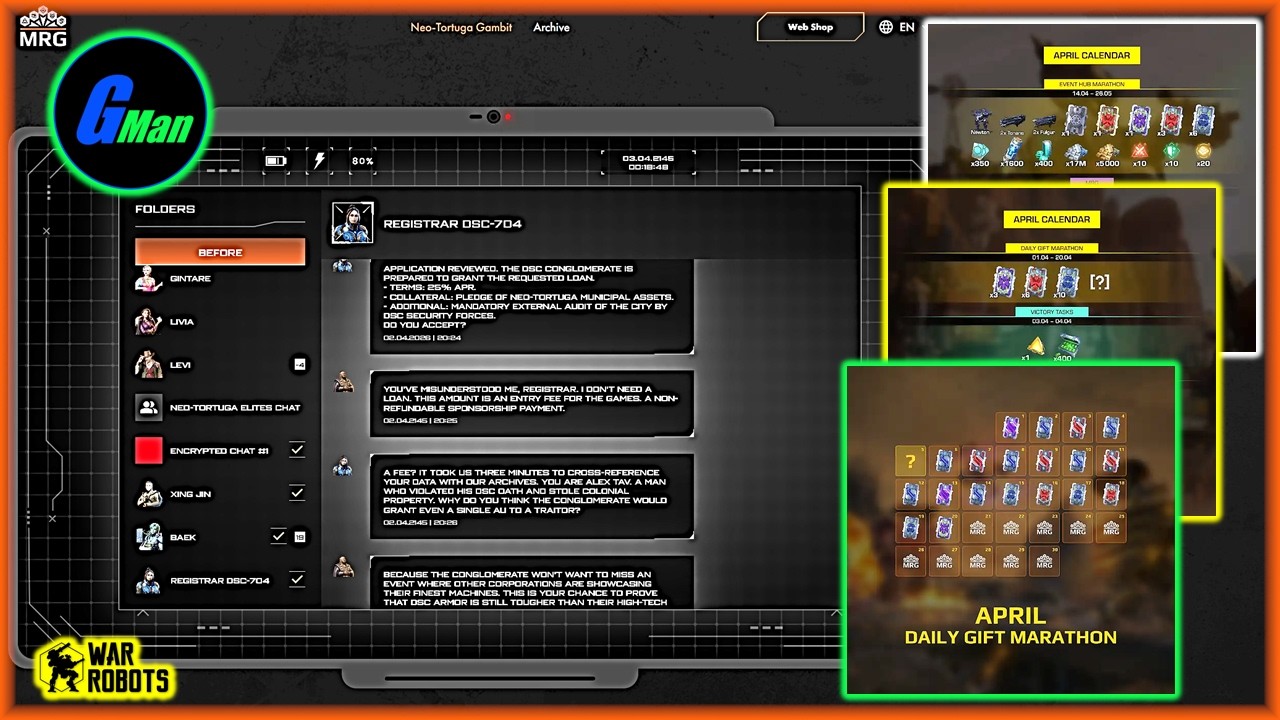Click the Registrar DSC-704 portrait in the chat header
1280x720 pixels.
352,223
